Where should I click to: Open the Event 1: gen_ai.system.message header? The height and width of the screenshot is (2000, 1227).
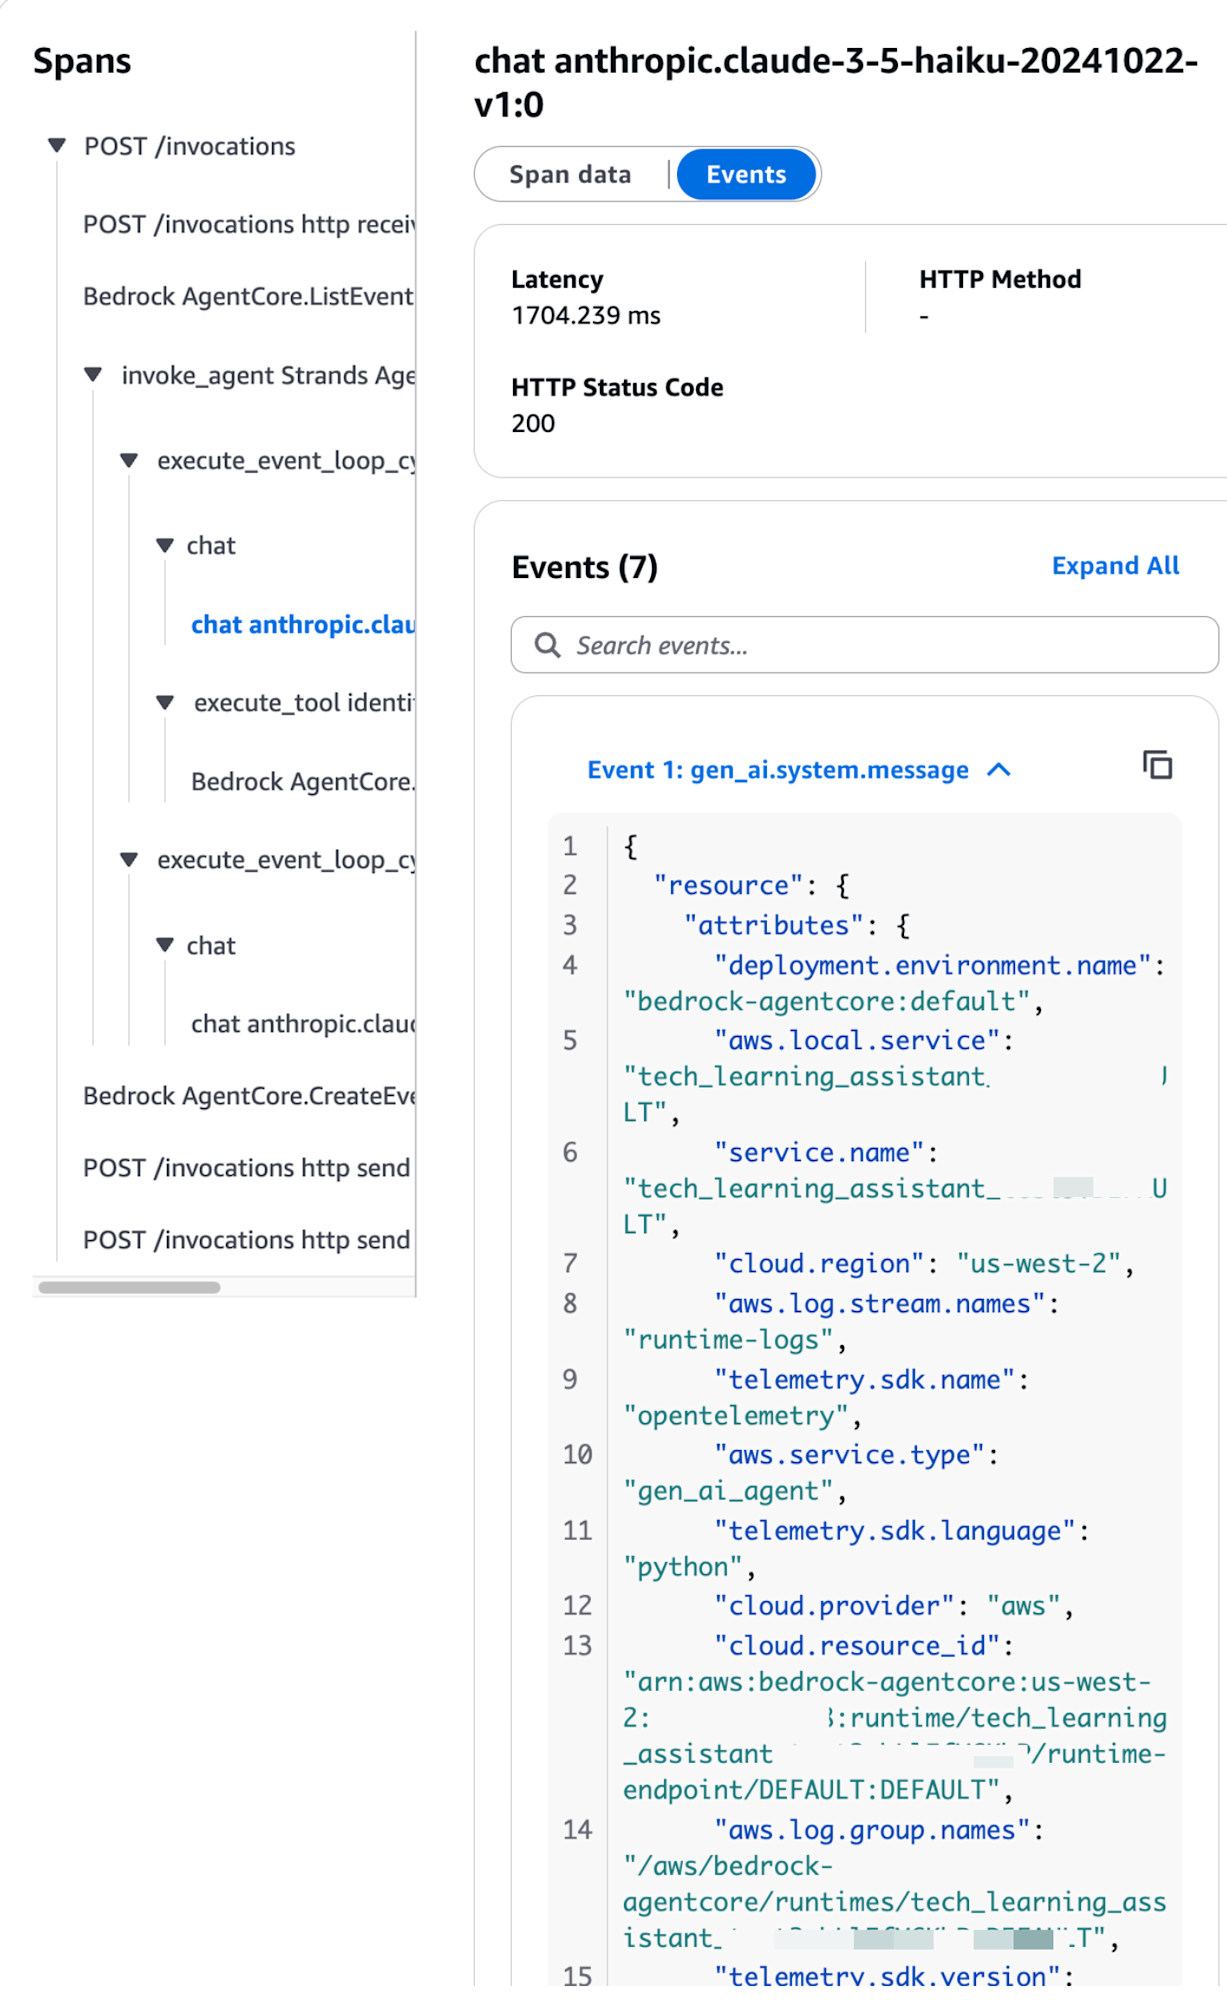(x=777, y=770)
